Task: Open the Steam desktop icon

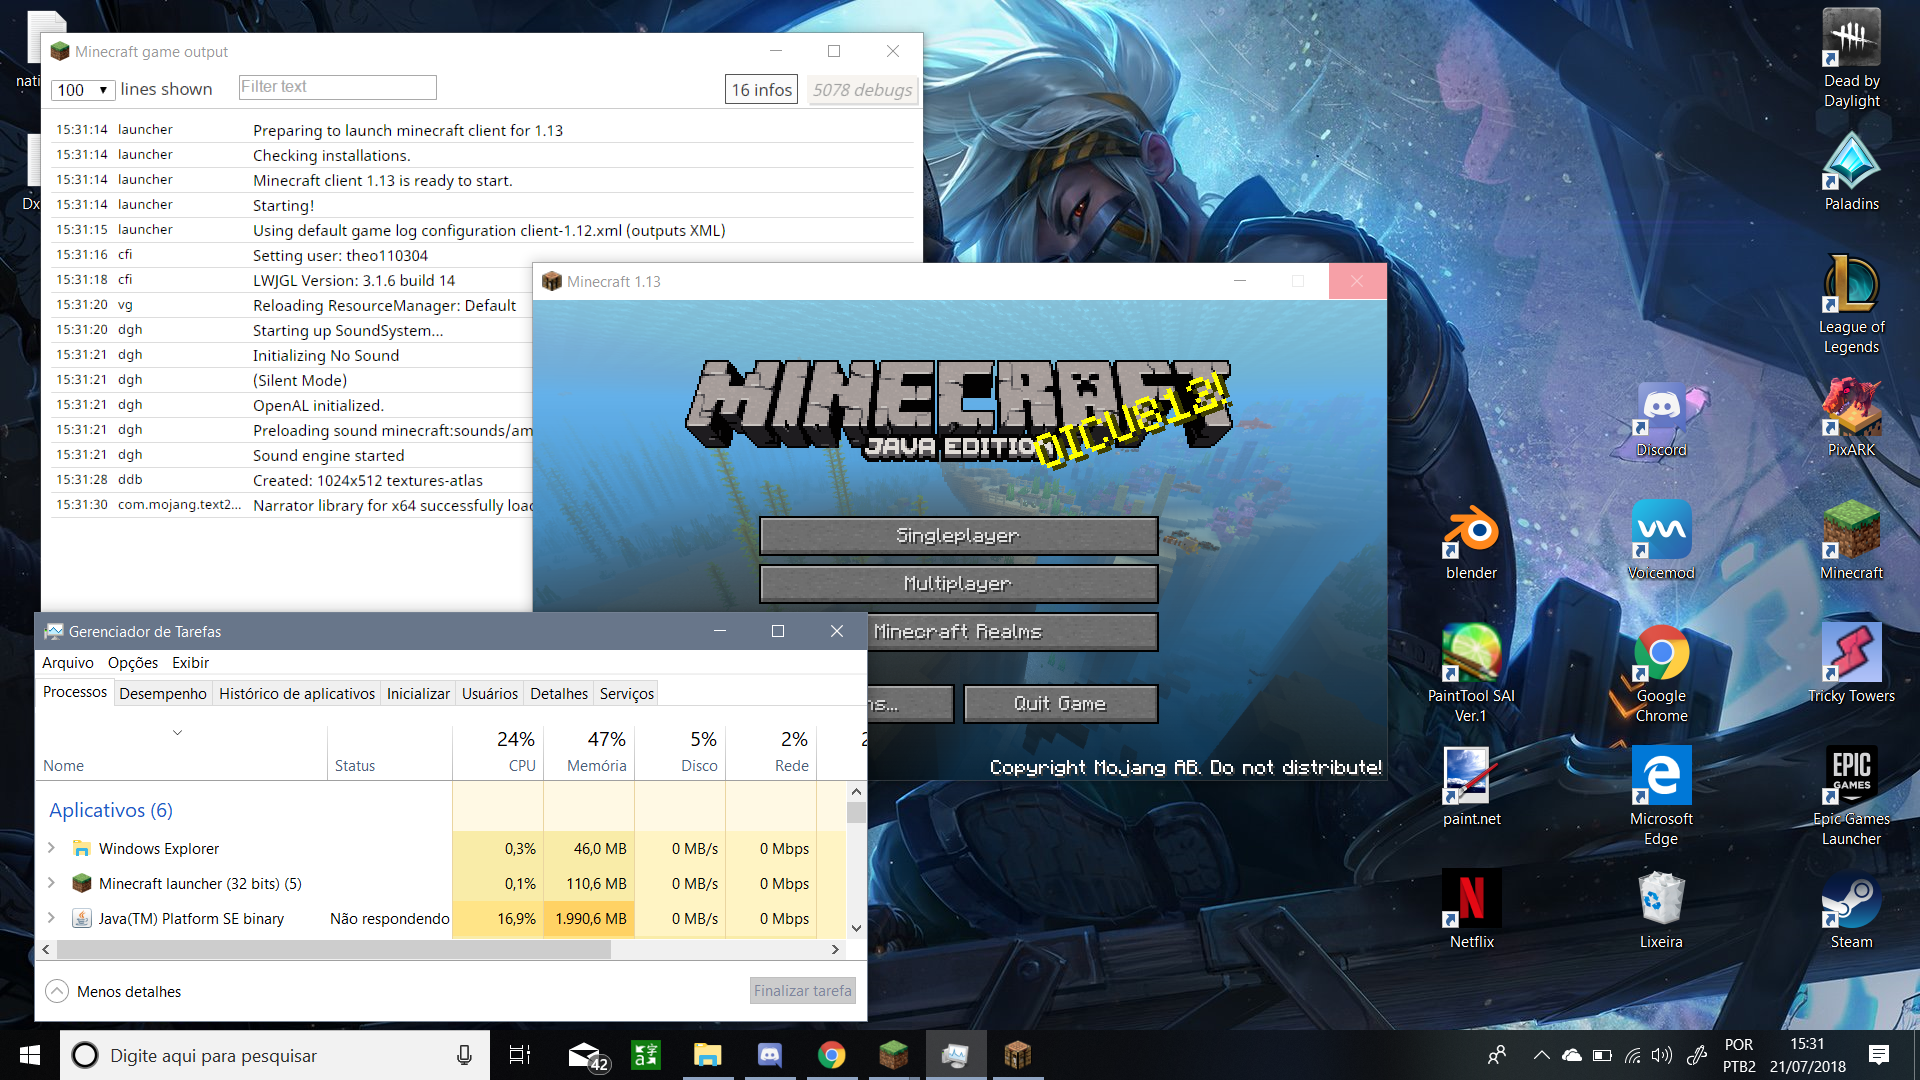Action: coord(1851,904)
